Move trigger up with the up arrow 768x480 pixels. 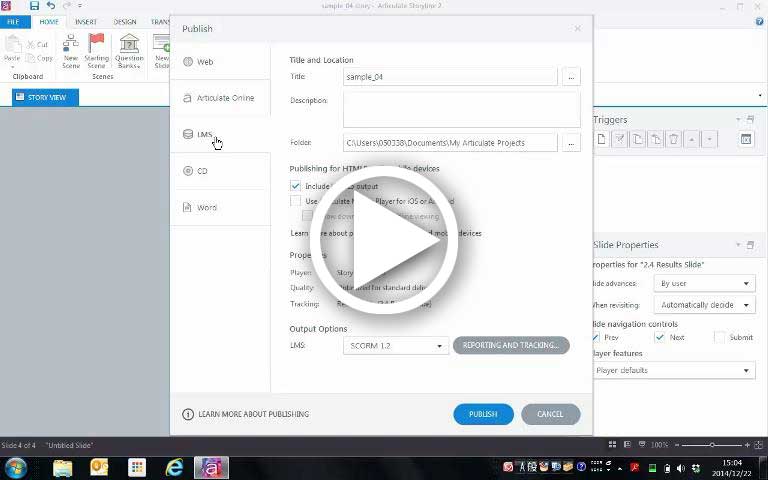click(692, 140)
